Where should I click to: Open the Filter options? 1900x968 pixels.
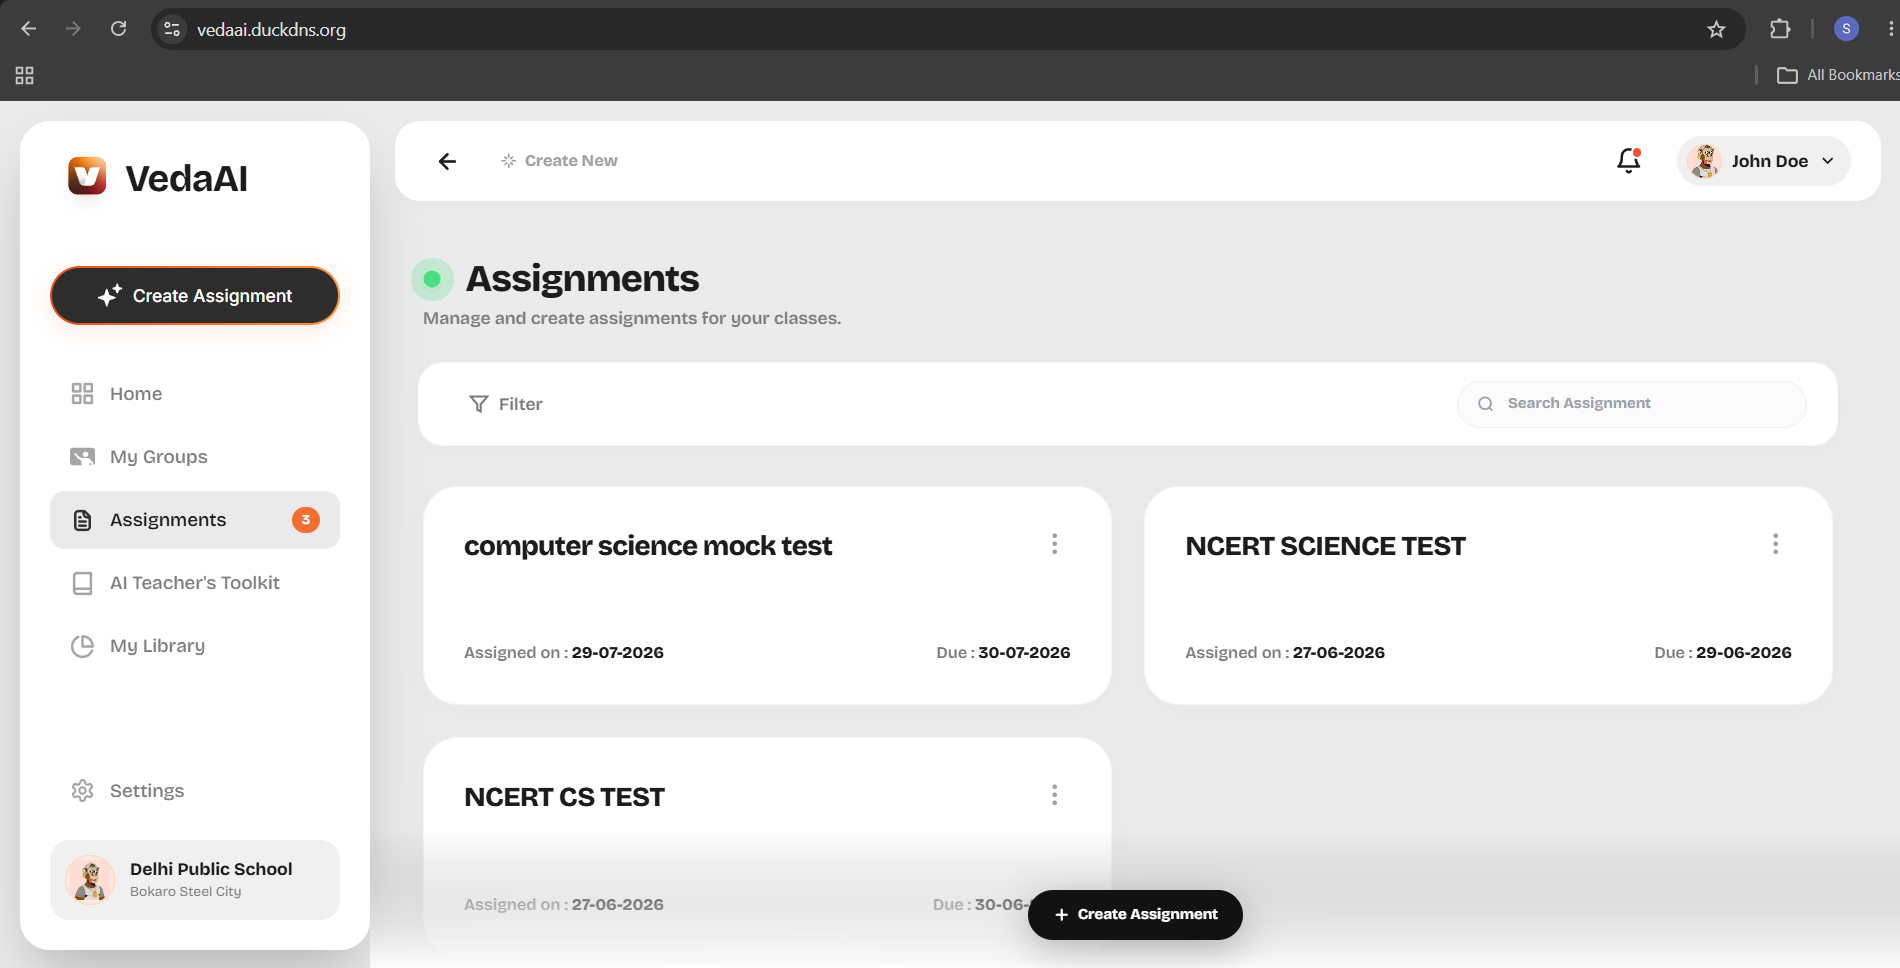point(506,404)
